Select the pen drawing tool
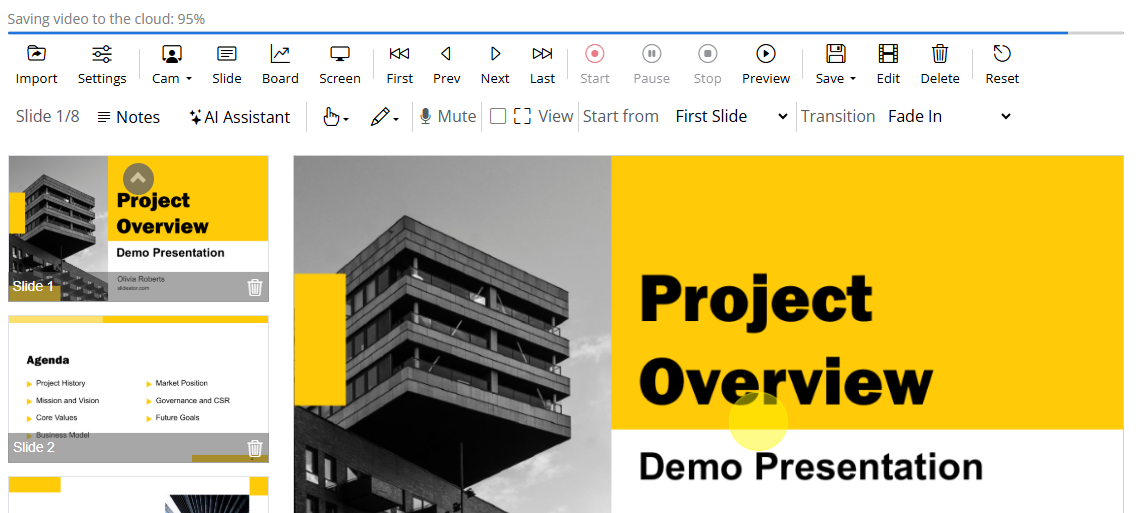The width and height of the screenshot is (1138, 513). coord(380,117)
